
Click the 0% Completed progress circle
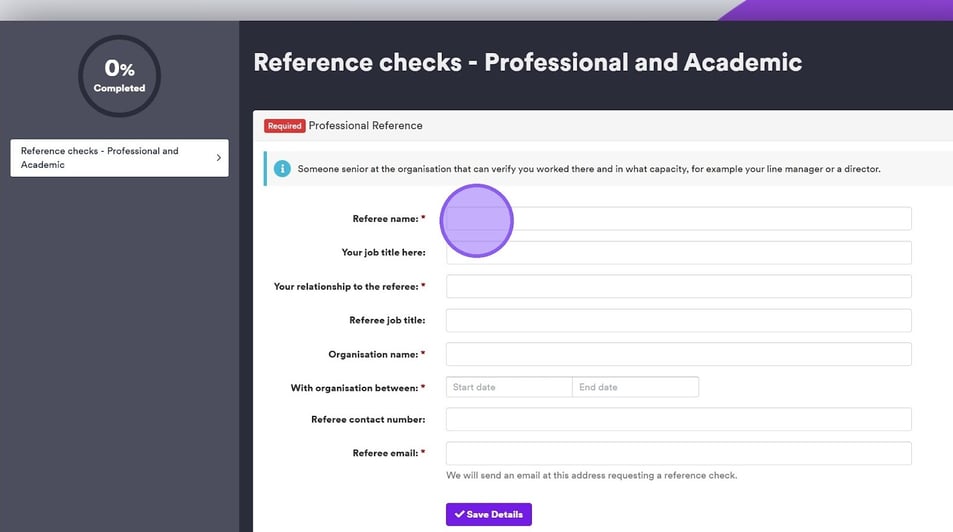pos(119,76)
